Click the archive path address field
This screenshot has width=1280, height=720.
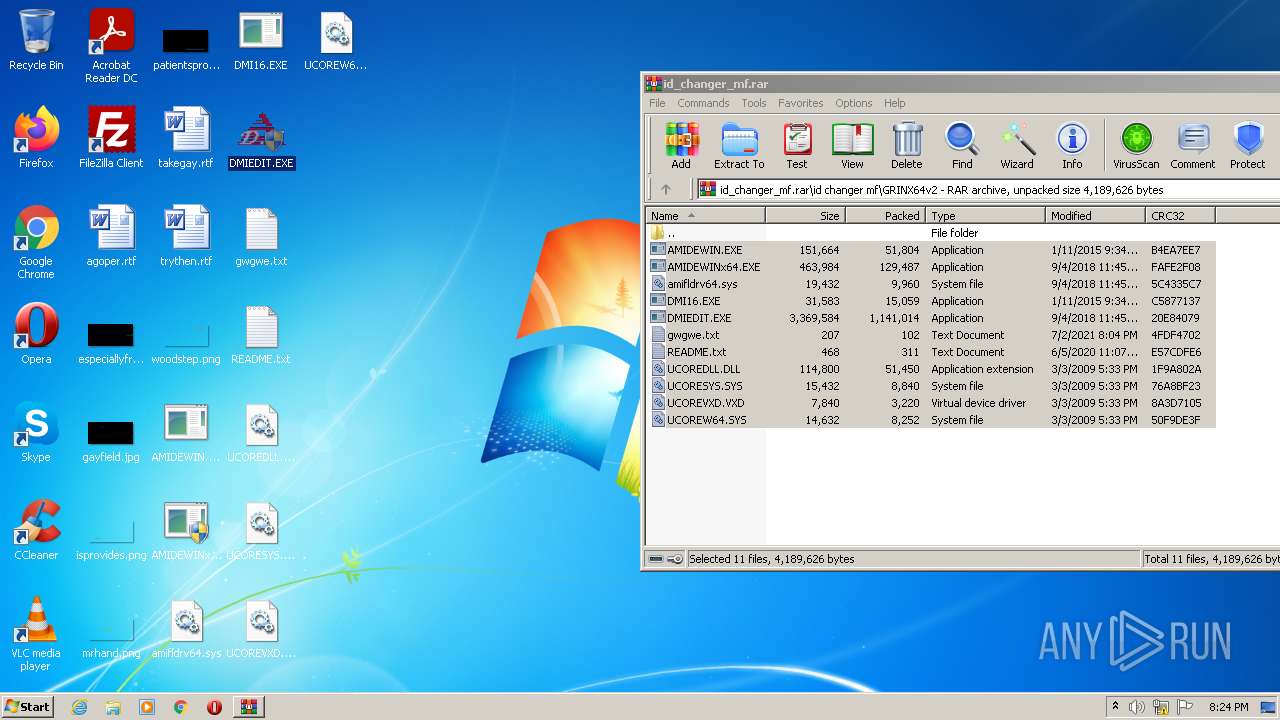click(988, 189)
